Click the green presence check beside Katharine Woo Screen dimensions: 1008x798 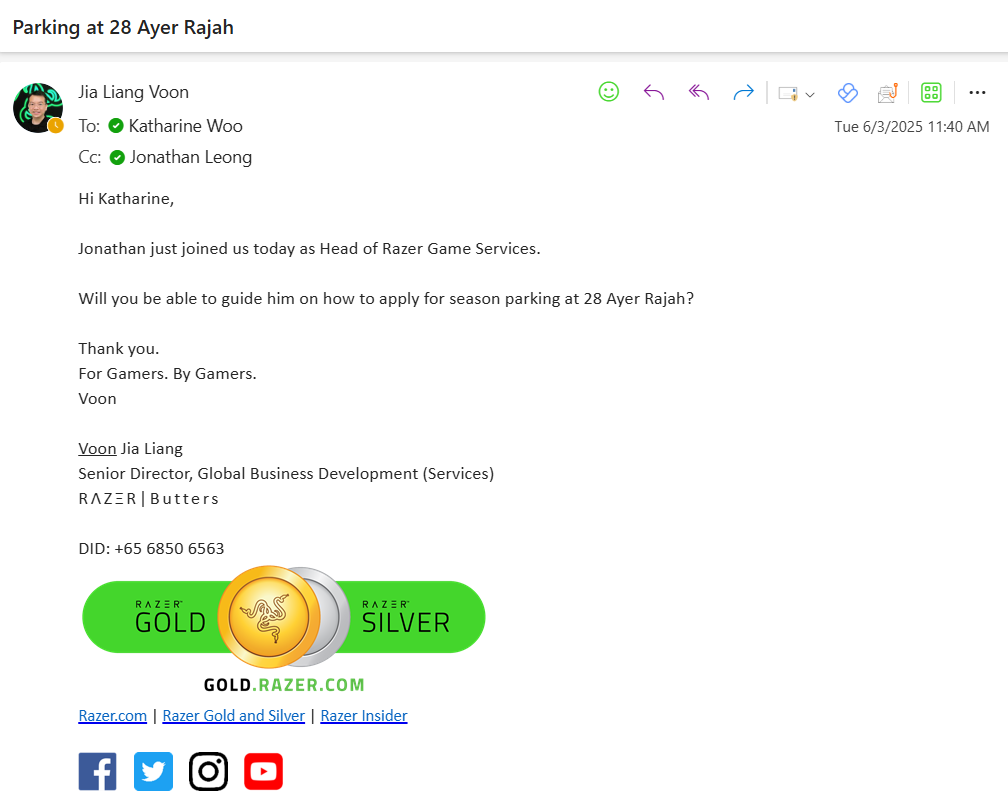(116, 126)
